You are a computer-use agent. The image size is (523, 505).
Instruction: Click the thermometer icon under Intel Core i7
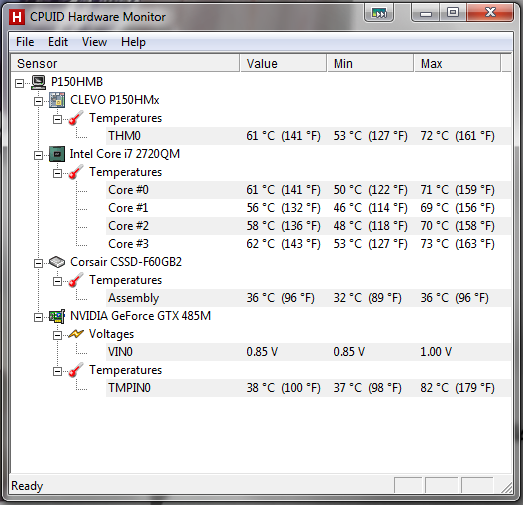pos(76,172)
